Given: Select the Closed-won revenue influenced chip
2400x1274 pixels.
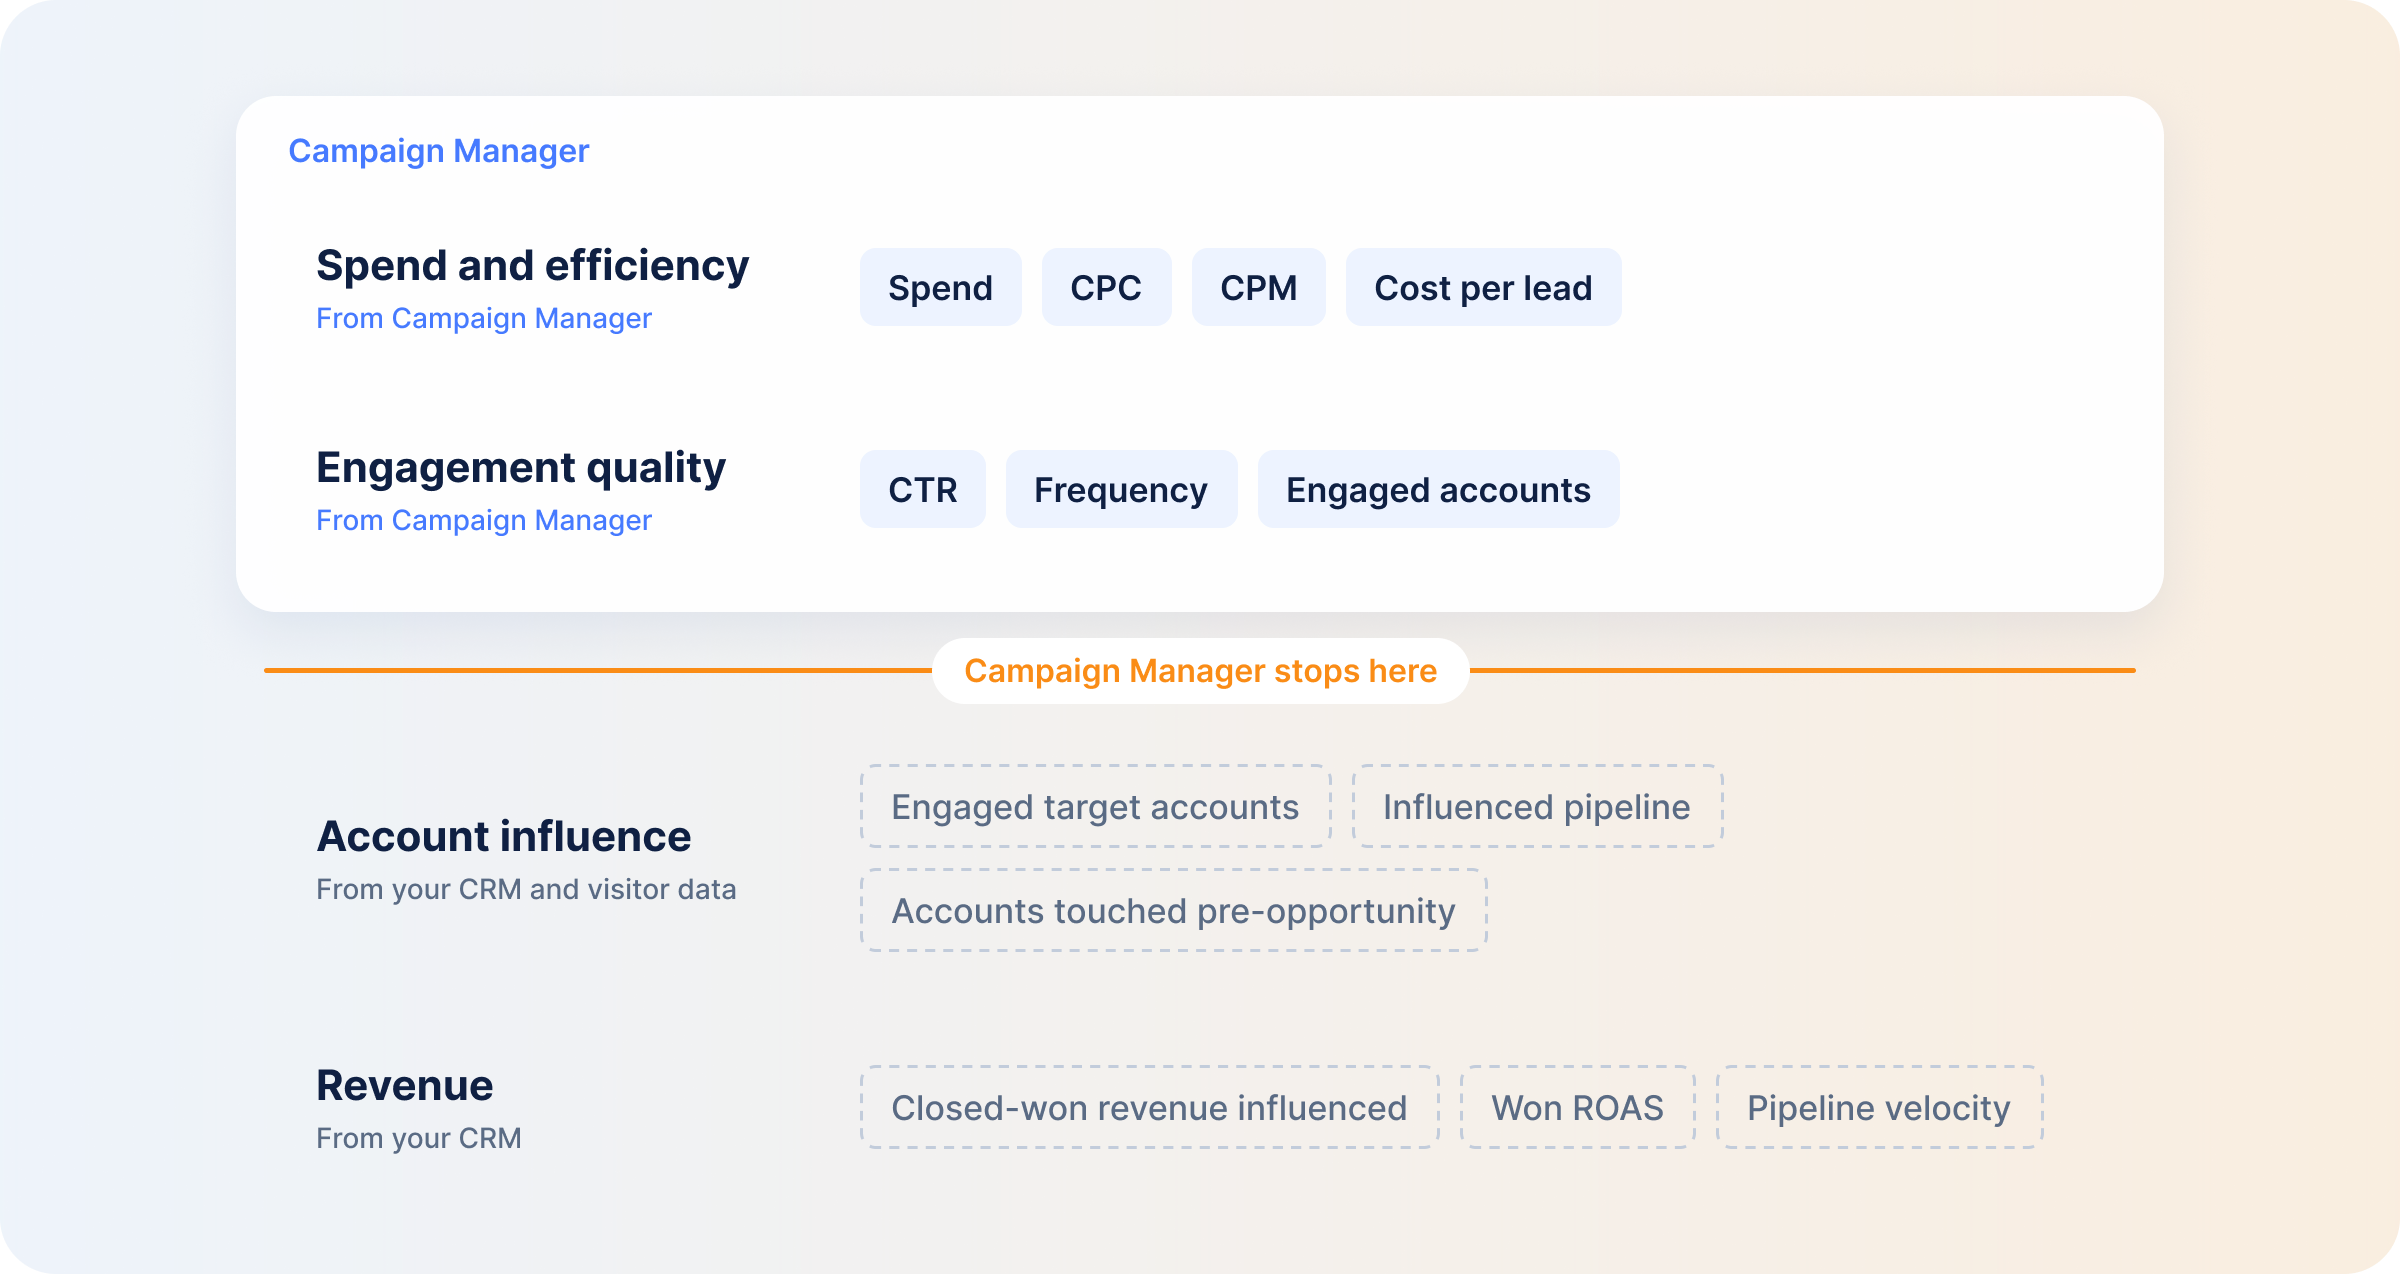Looking at the screenshot, I should (x=1149, y=1108).
